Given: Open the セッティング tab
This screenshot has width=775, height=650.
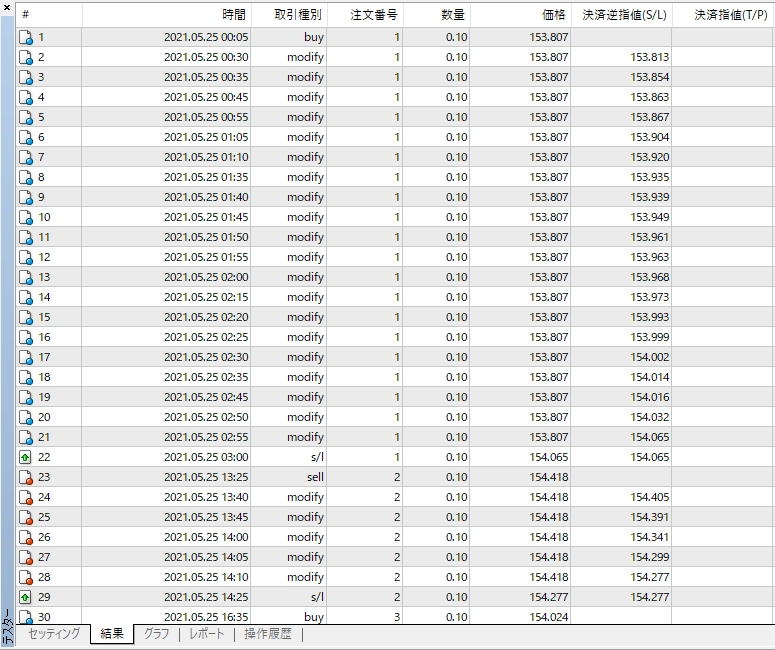Looking at the screenshot, I should click(x=54, y=634).
